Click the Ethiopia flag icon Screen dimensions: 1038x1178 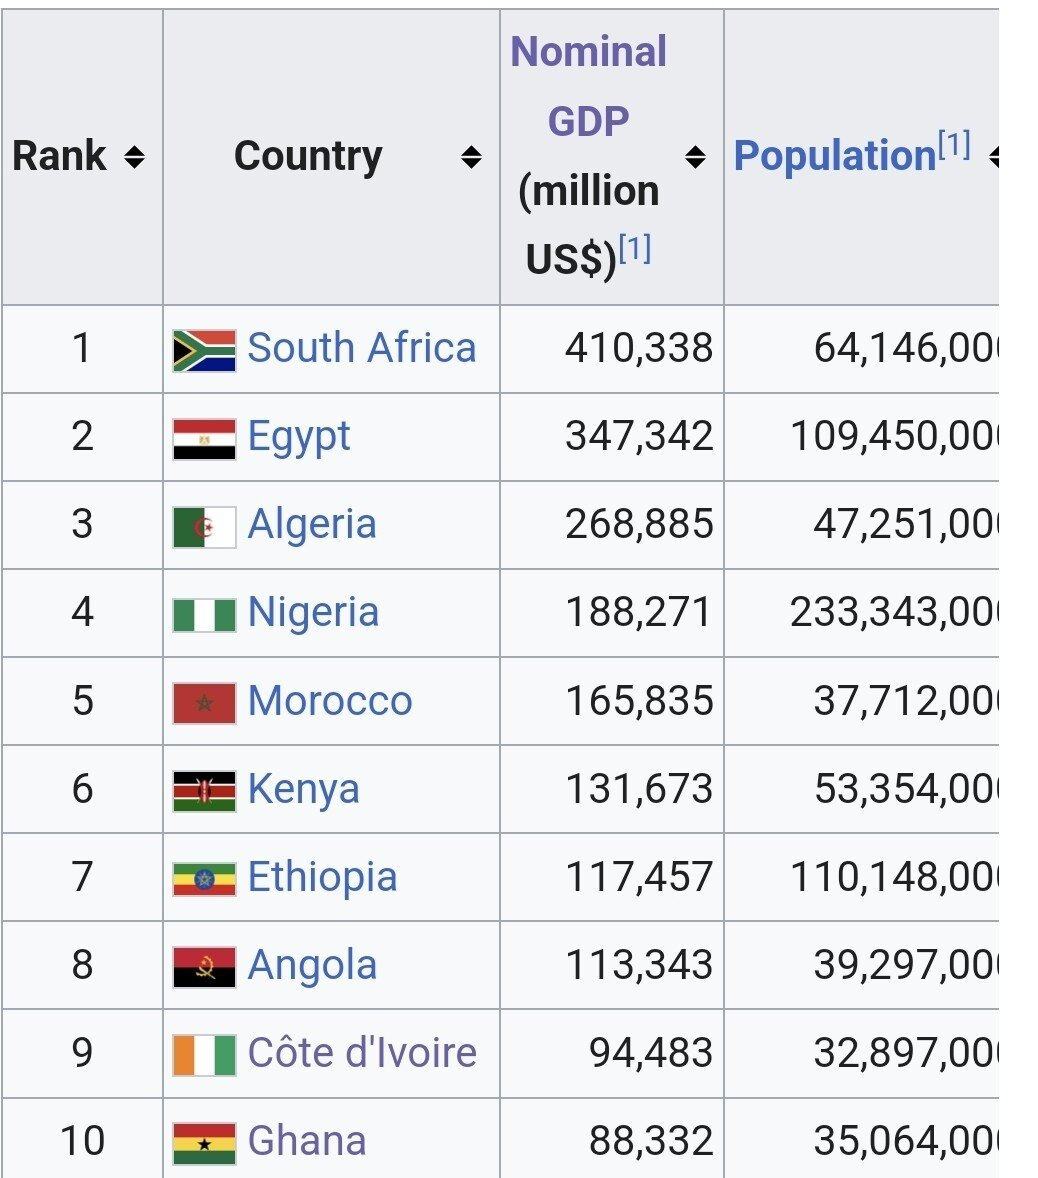coord(204,878)
